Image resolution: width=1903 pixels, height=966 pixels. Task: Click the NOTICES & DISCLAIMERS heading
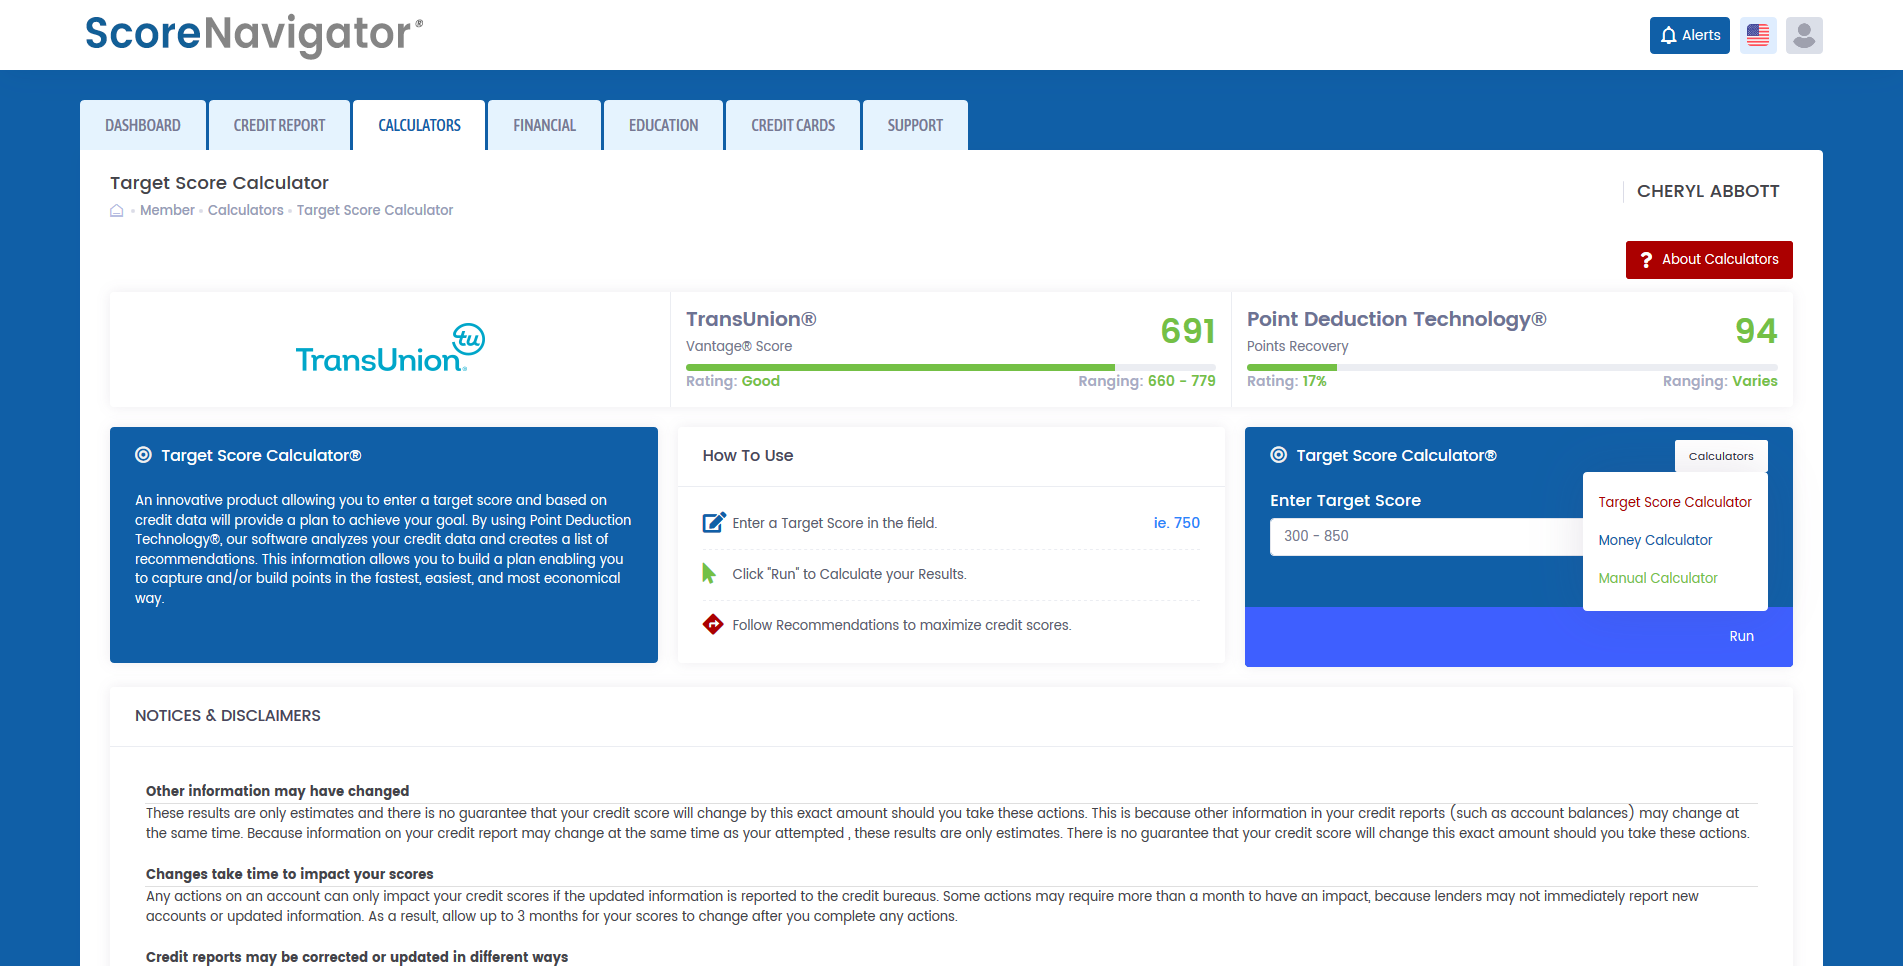pyautogui.click(x=228, y=716)
